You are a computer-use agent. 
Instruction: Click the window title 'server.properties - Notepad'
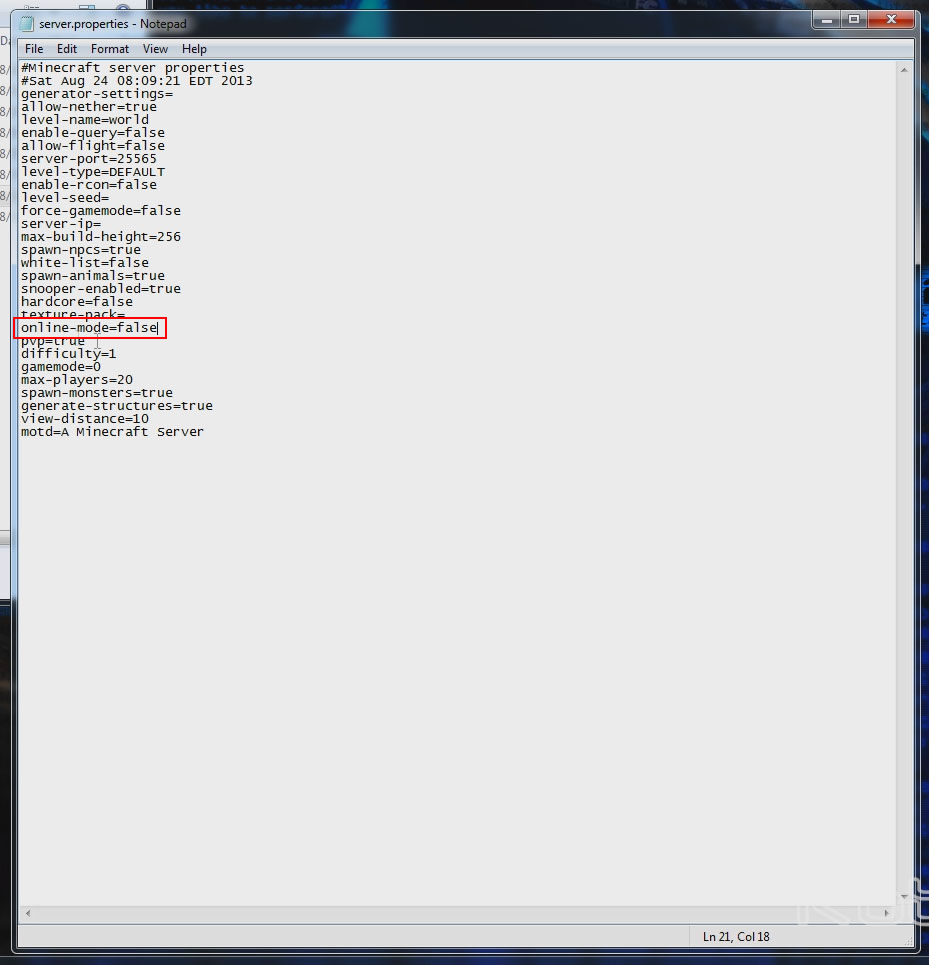pyautogui.click(x=113, y=24)
